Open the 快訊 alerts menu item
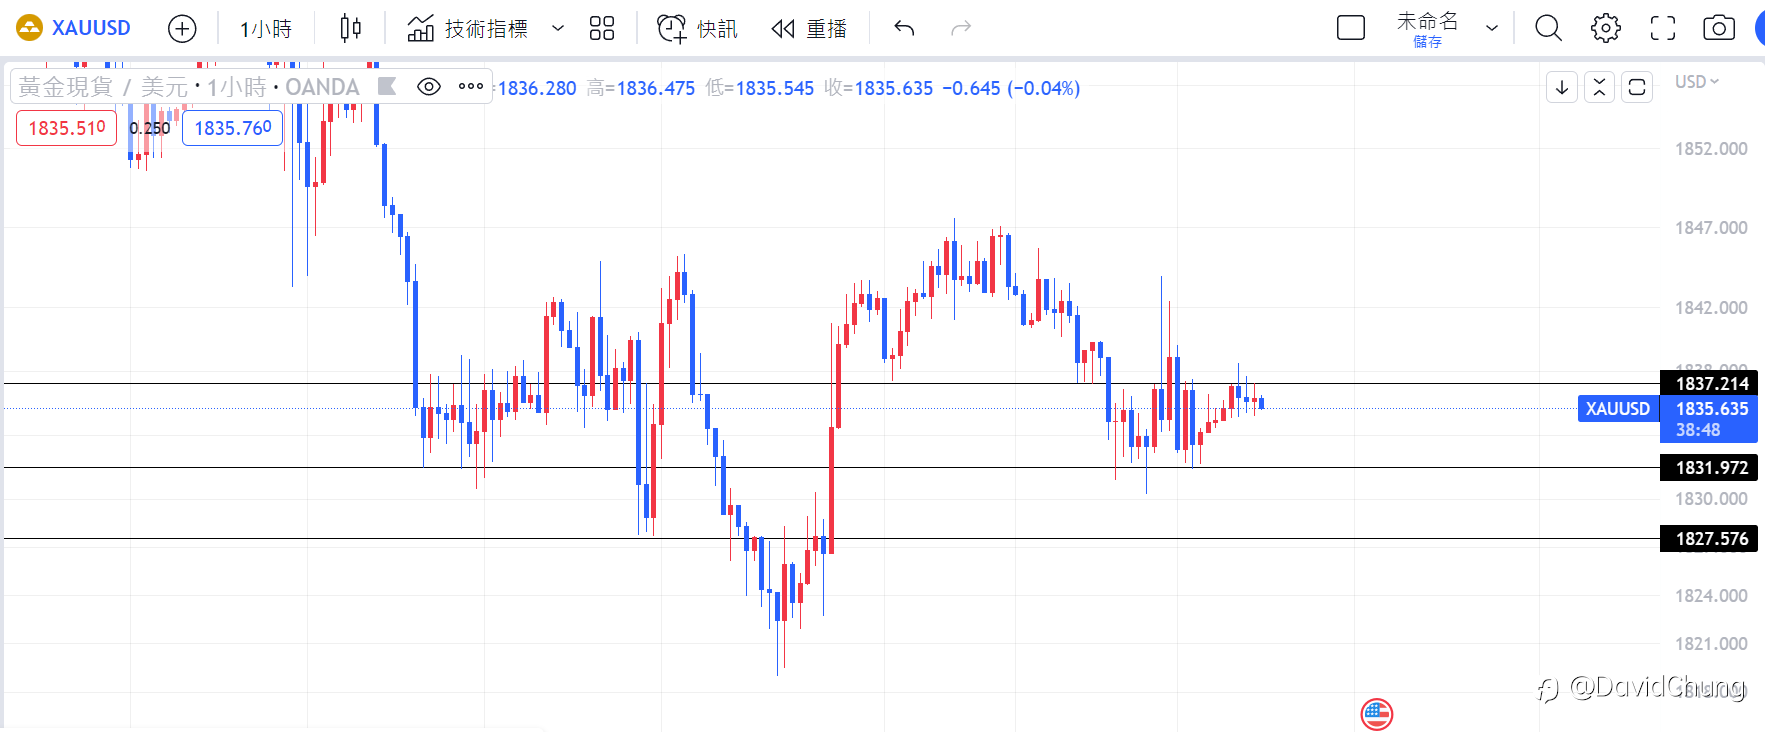 pyautogui.click(x=698, y=29)
